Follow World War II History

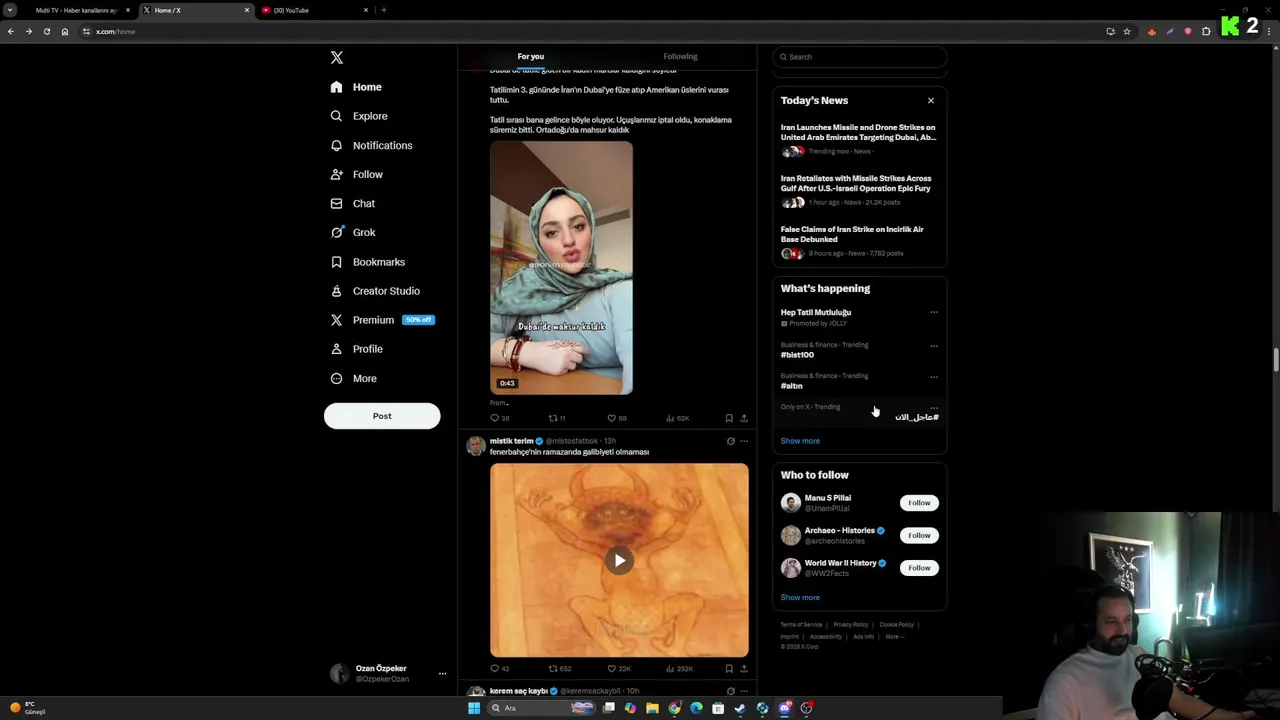(919, 568)
